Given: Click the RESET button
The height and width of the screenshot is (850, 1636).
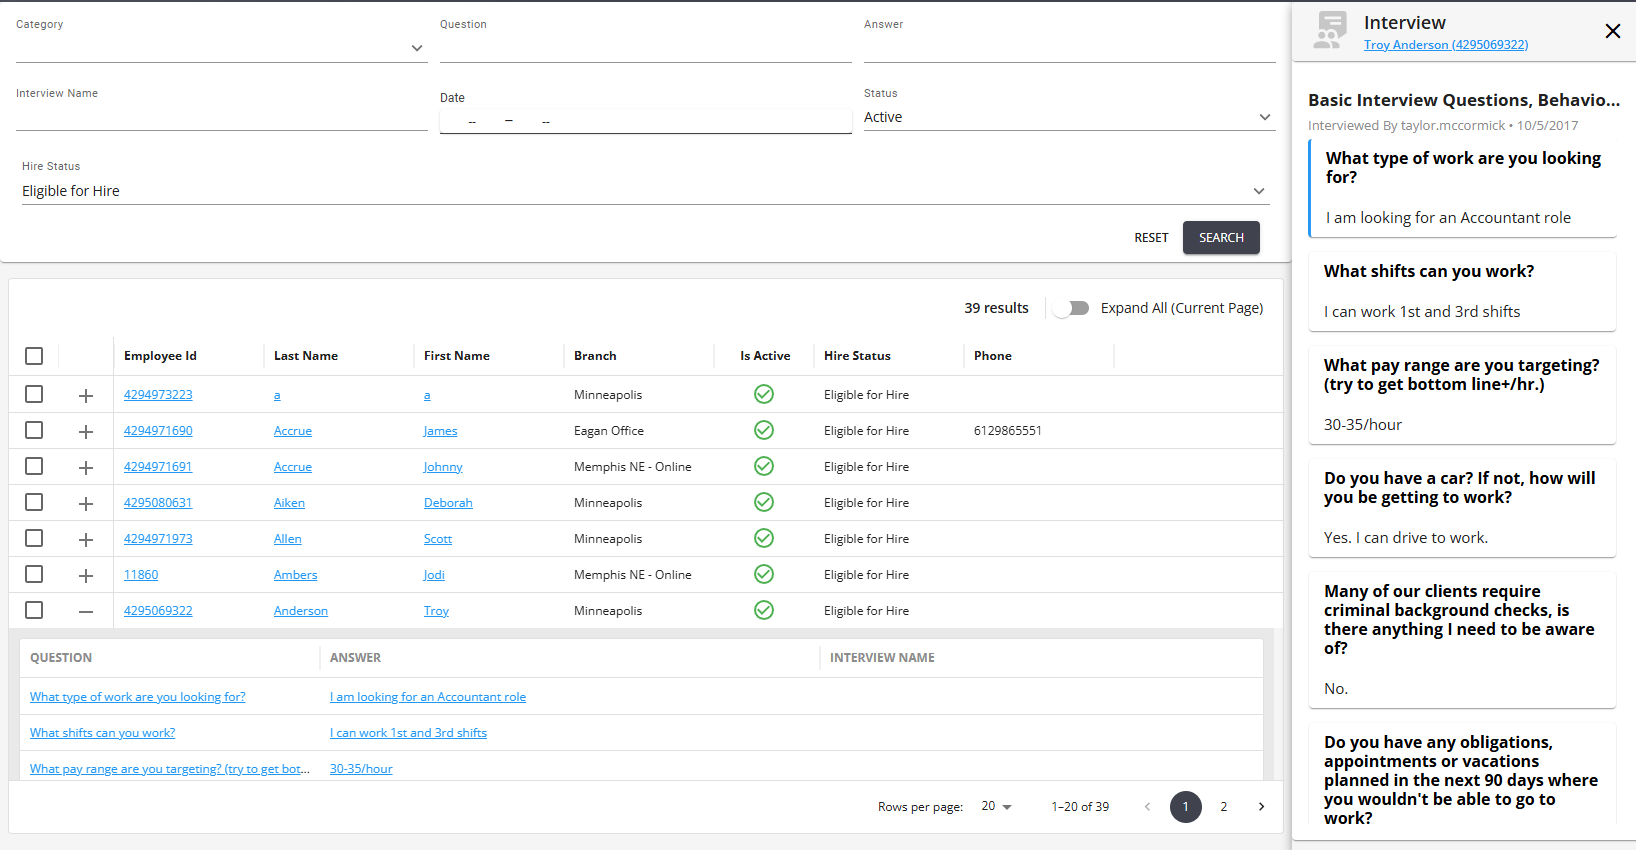Looking at the screenshot, I should 1151,237.
